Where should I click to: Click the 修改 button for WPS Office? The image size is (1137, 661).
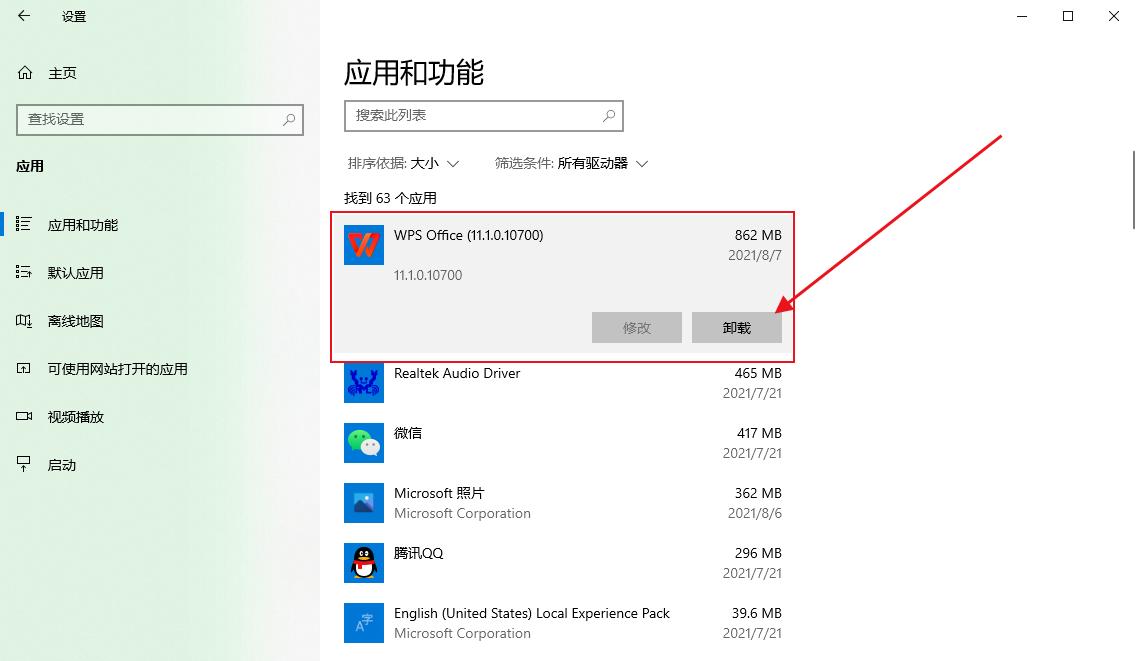pyautogui.click(x=637, y=327)
